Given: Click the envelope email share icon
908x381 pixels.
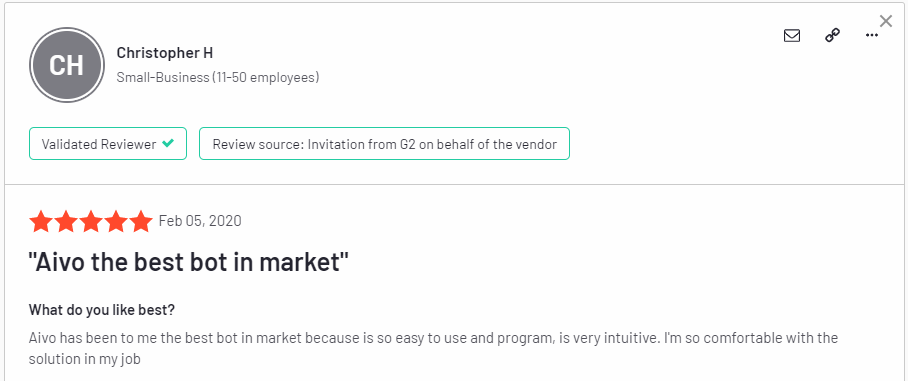Looking at the screenshot, I should coord(792,36).
